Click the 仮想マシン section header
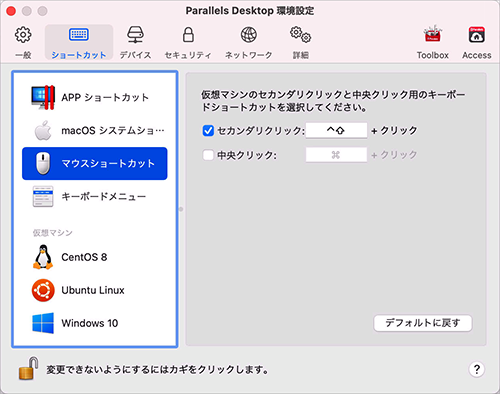Screen dimensions: 500x394 tap(53, 233)
